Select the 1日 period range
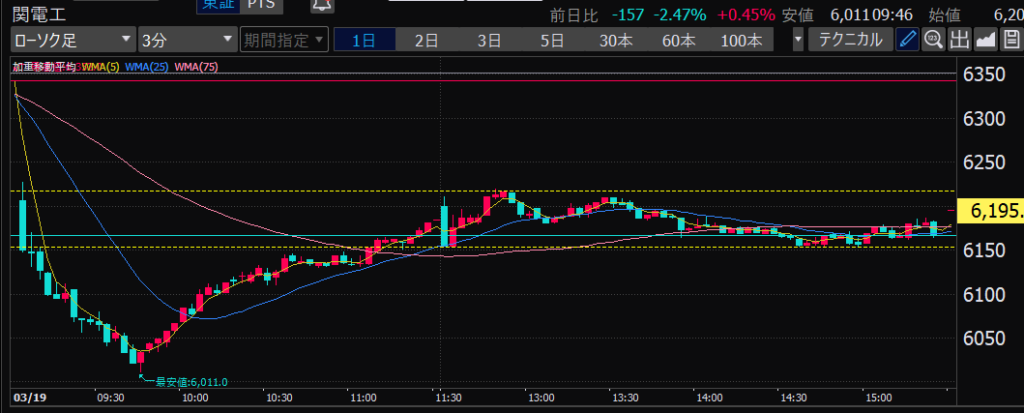 [x=364, y=40]
